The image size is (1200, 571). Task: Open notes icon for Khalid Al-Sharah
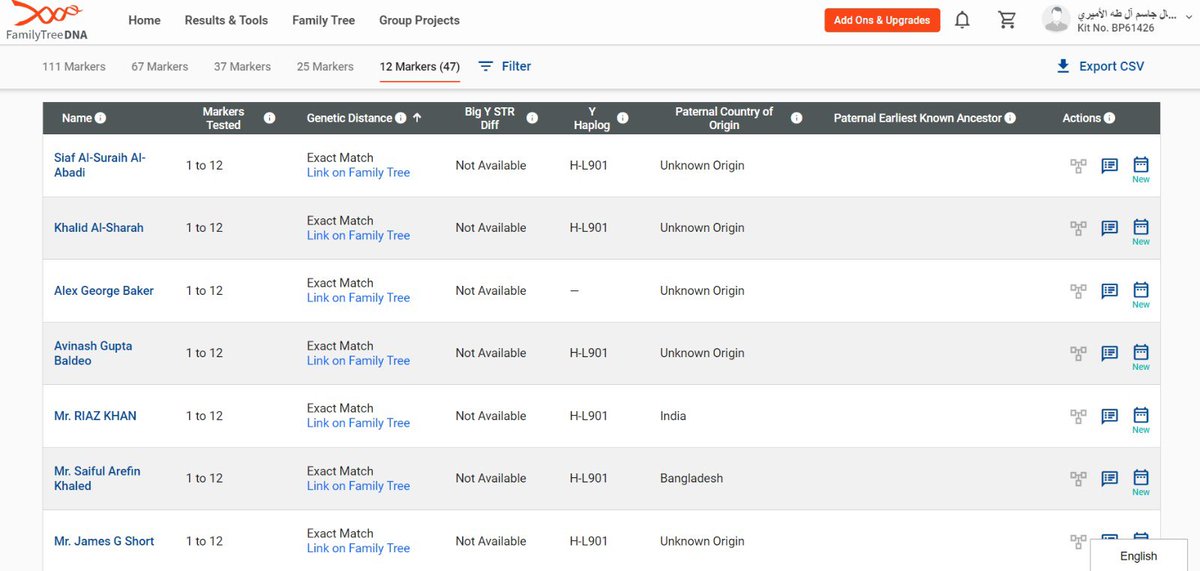[x=1109, y=228]
